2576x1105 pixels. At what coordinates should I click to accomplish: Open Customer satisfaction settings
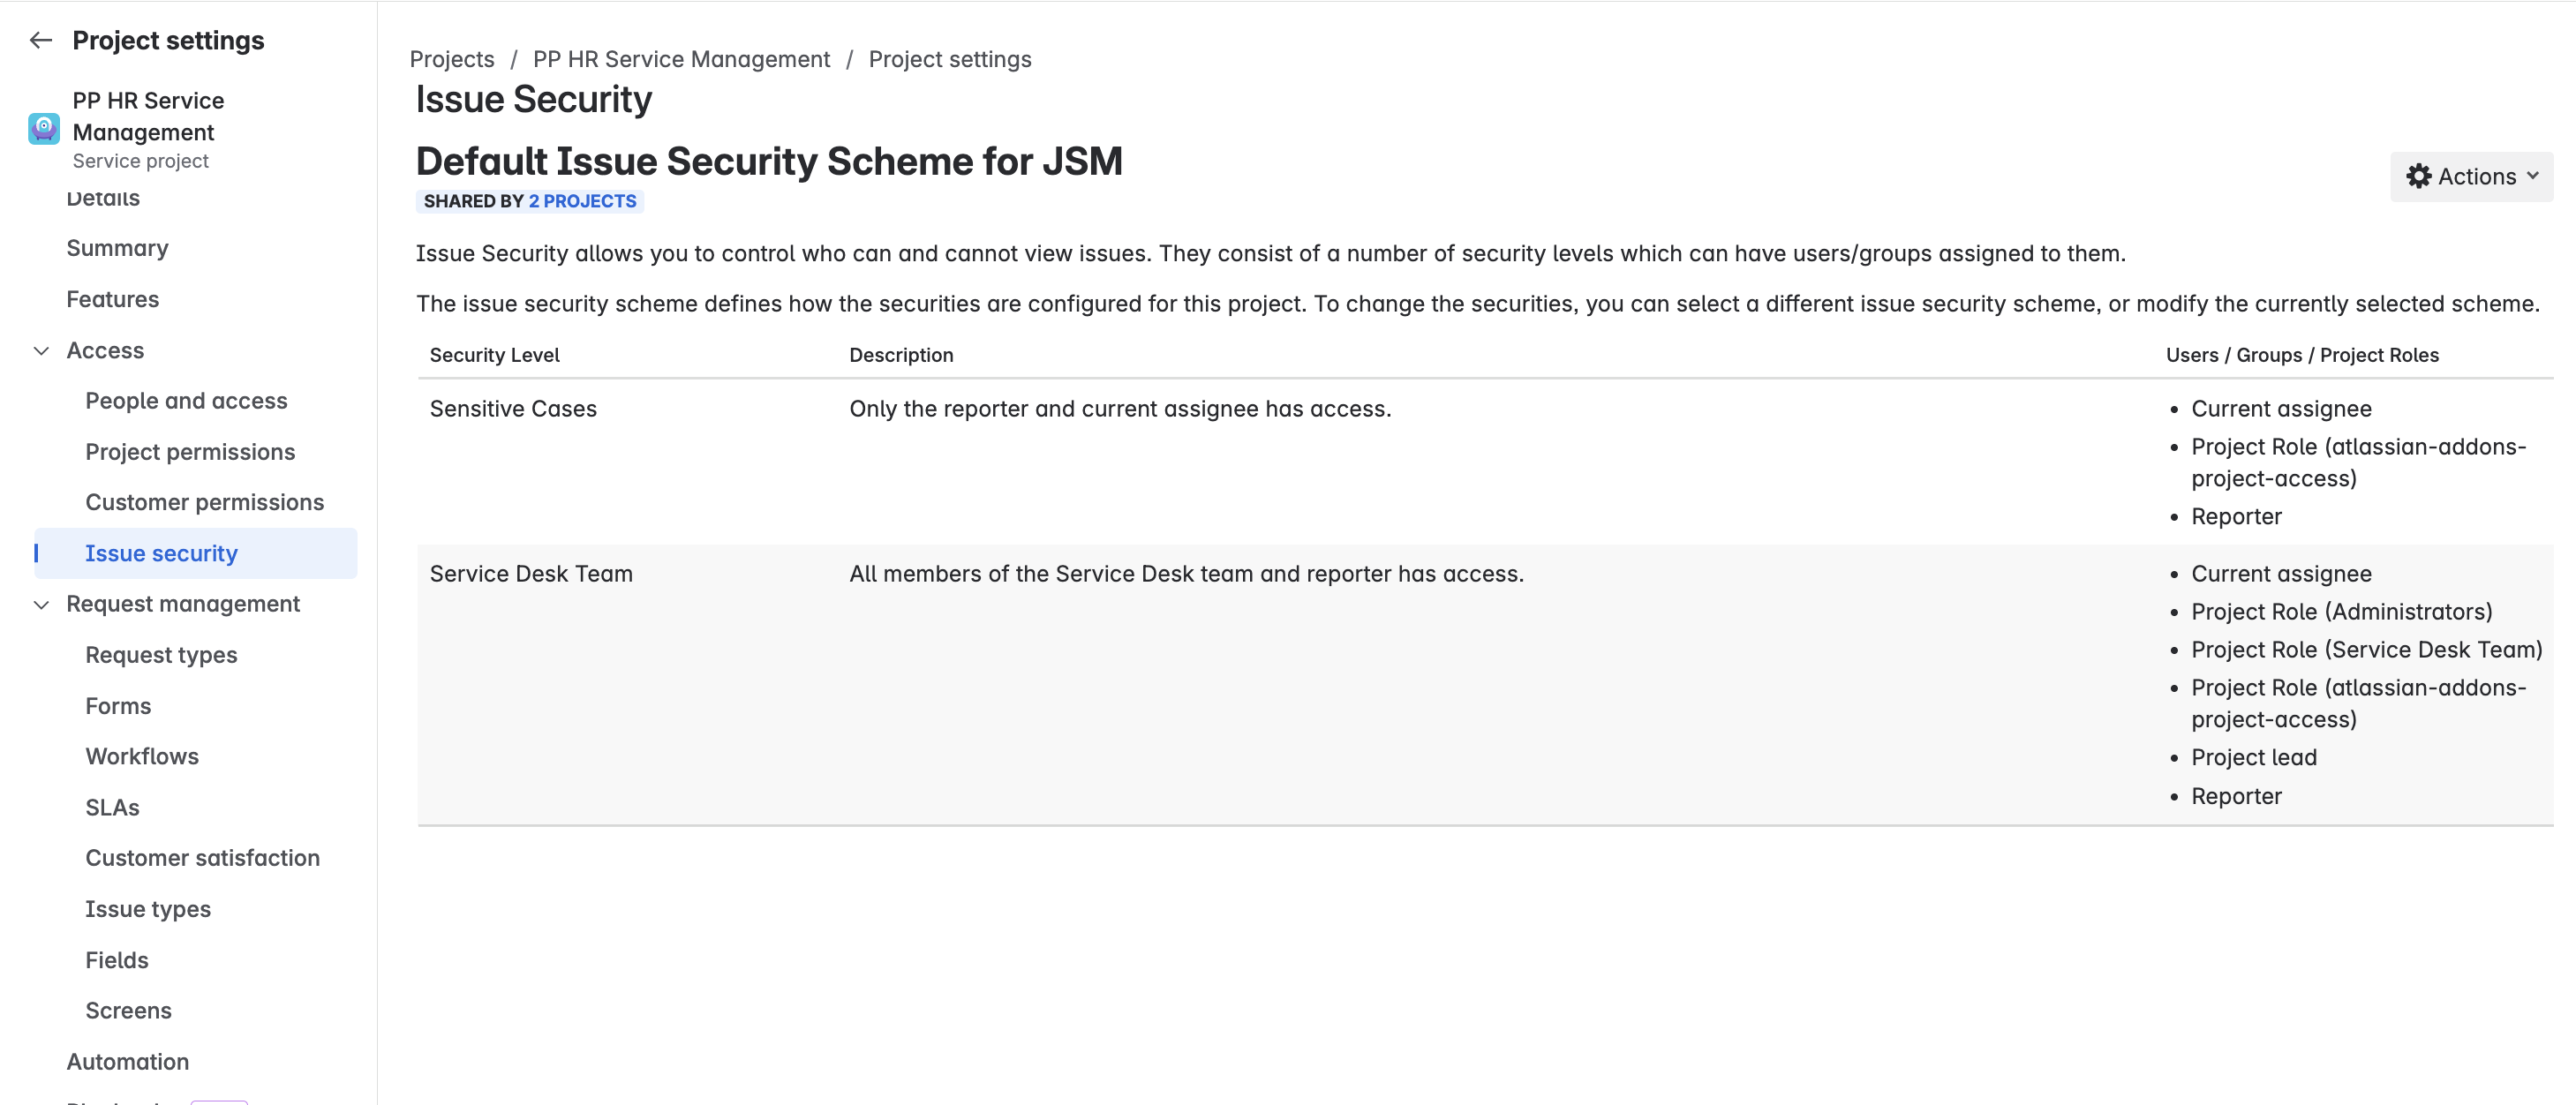click(x=202, y=858)
